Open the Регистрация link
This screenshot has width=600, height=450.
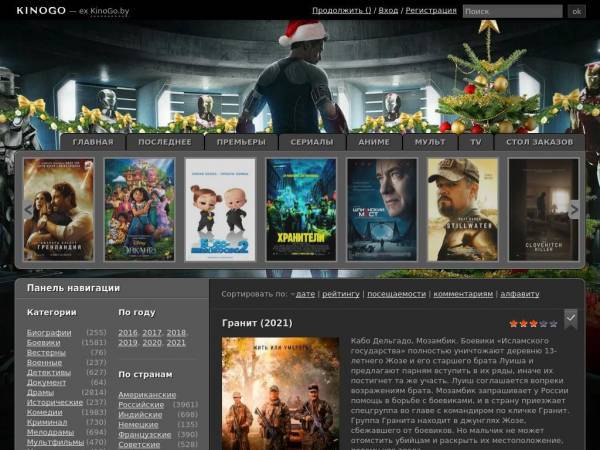[x=431, y=11]
